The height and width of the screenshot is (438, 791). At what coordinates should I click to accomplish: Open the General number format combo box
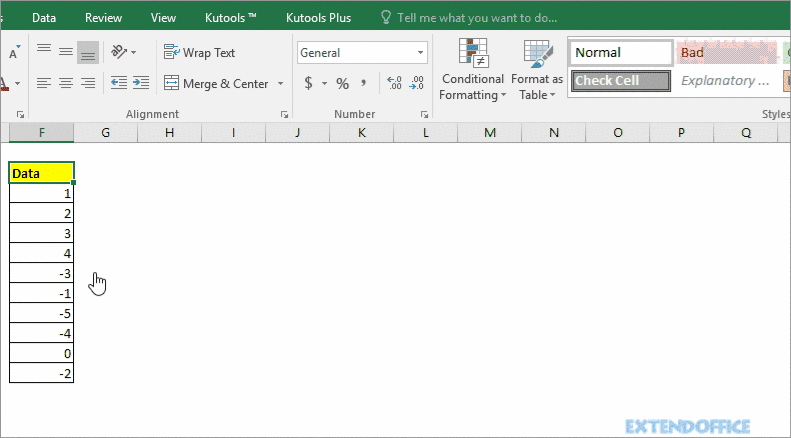[x=362, y=52]
